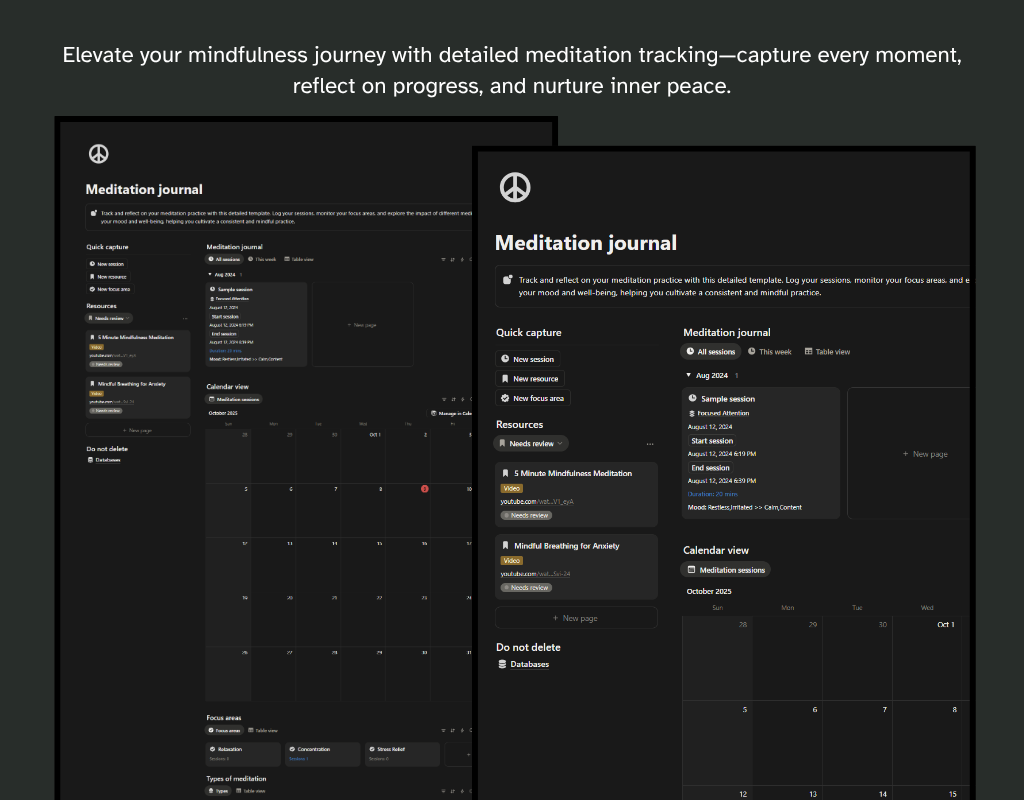Click the lightning automation icon in the Types of meditation toolbar

462,790
